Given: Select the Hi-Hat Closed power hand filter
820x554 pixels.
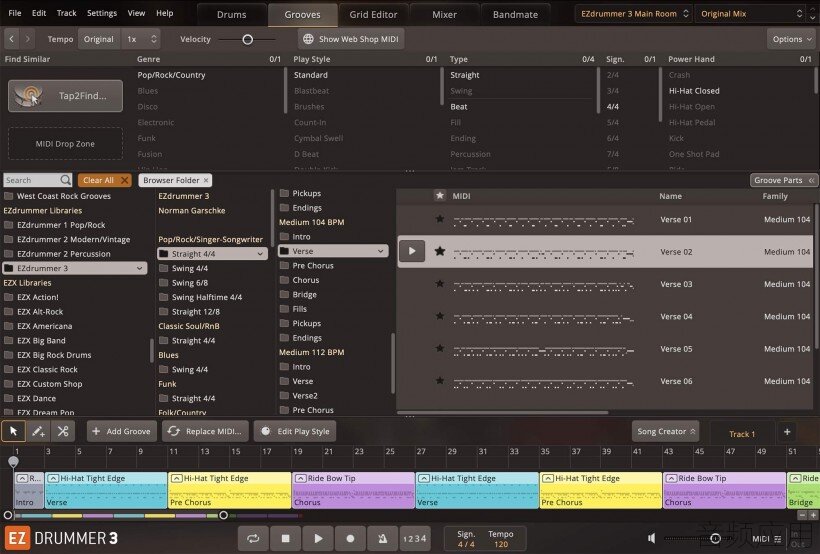Looking at the screenshot, I should [x=694, y=91].
